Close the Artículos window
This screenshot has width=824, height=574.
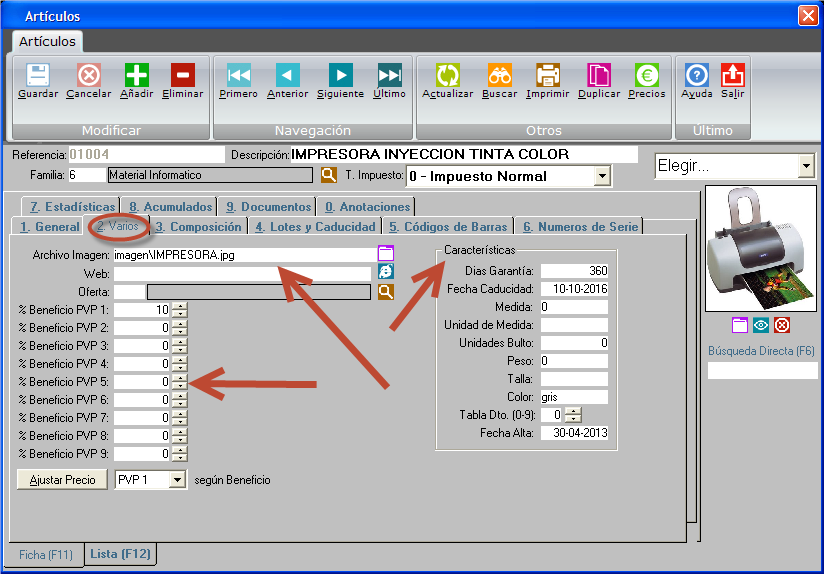point(808,15)
